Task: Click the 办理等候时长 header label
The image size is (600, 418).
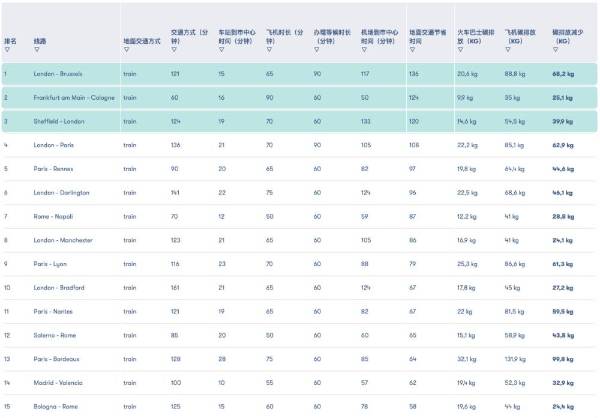Action: coord(332,36)
